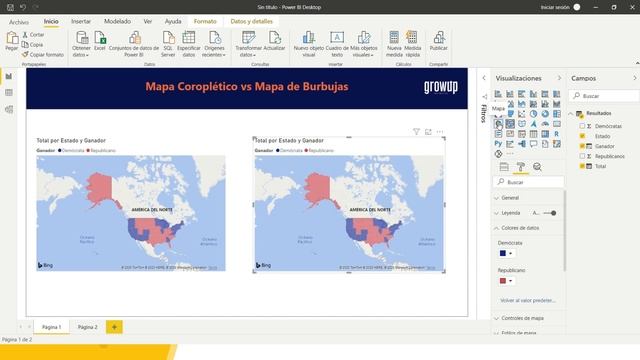This screenshot has height=360, width=640.
Task: Select the Pie chart visualization icon
Action: point(533,114)
